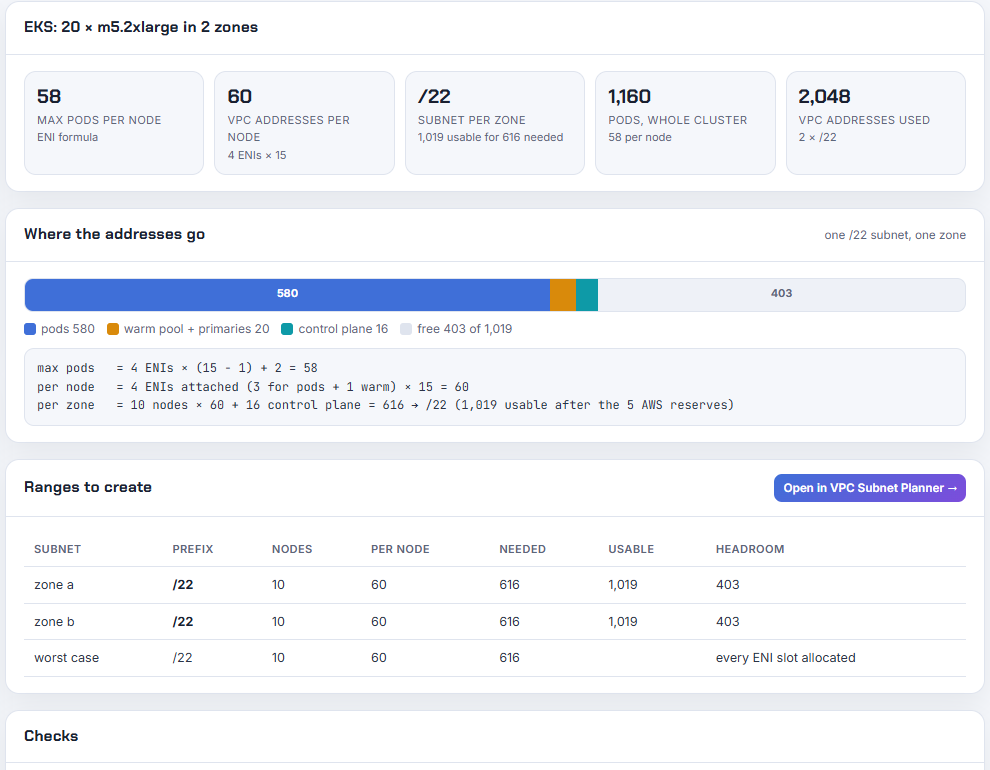Click '1,019 usable for 616 needed' text
Image resolution: width=990 pixels, height=770 pixels.
[490, 137]
